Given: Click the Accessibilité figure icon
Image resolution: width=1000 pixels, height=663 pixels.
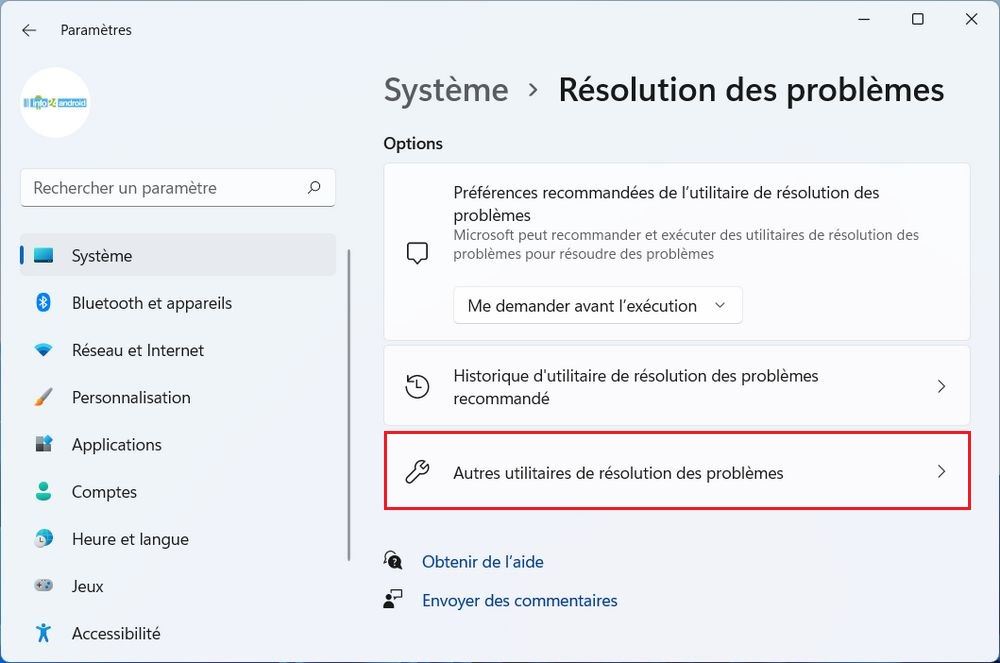Looking at the screenshot, I should coord(43,633).
